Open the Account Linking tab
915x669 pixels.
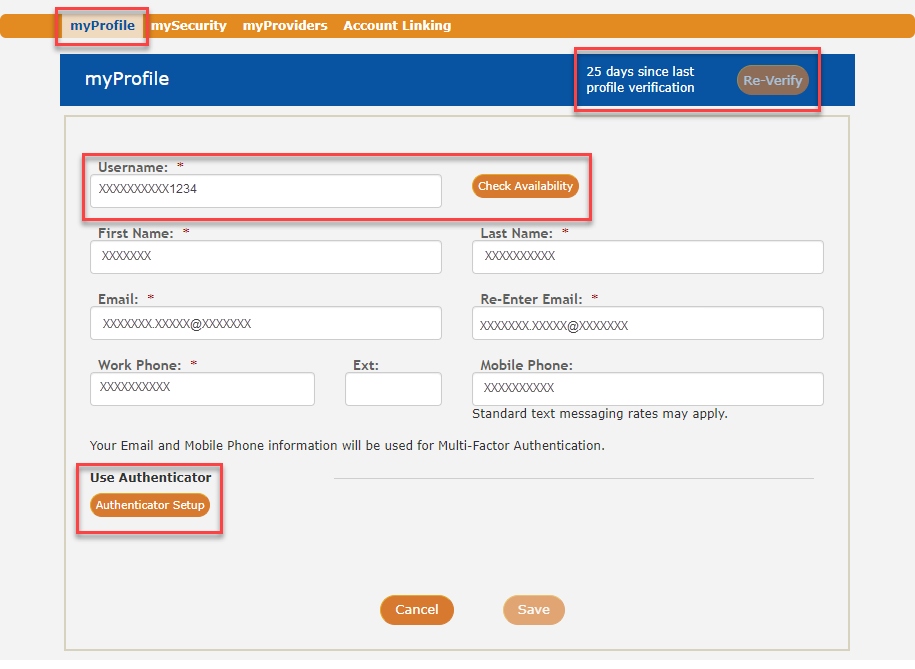pyautogui.click(x=397, y=26)
